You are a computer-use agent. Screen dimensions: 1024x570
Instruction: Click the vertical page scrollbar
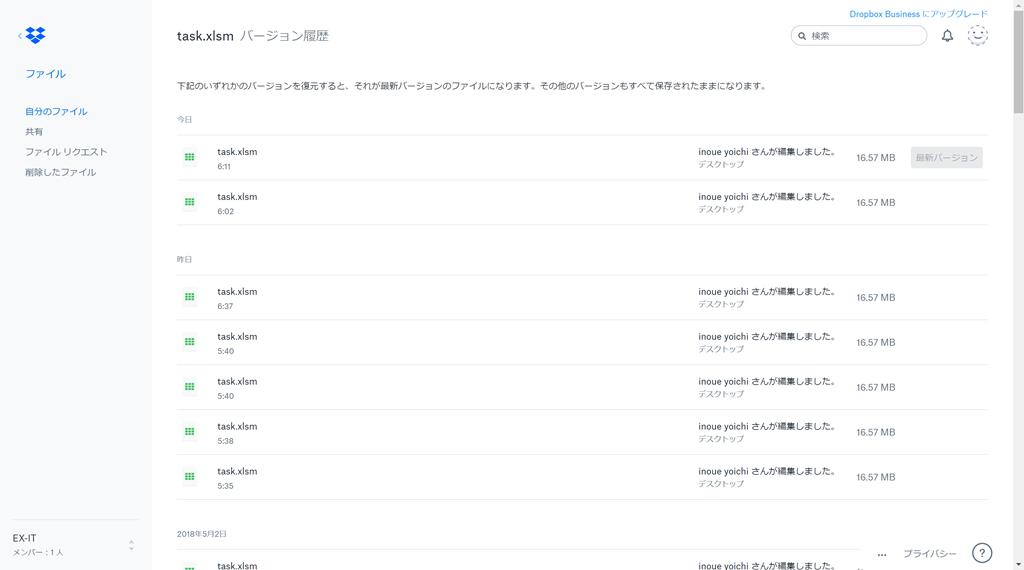pyautogui.click(x=1018, y=300)
